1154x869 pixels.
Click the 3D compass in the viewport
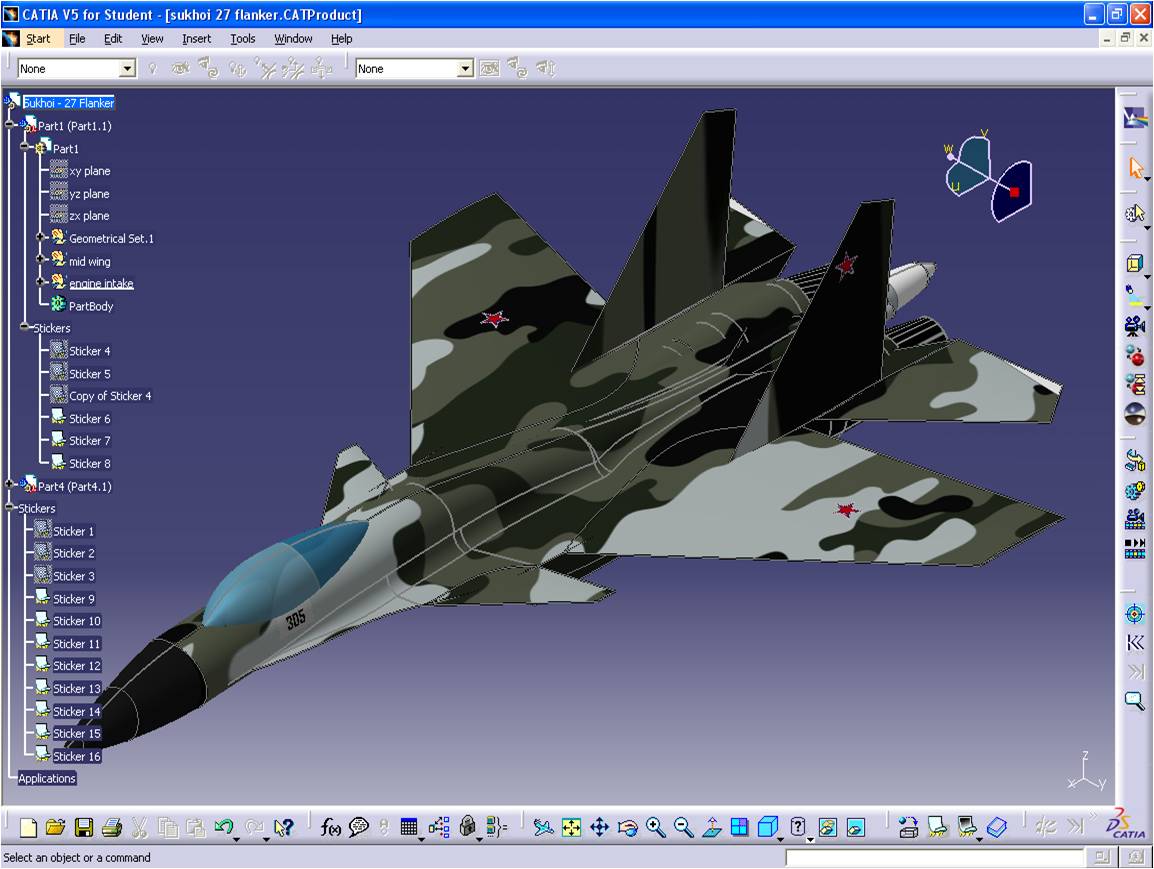pos(988,177)
